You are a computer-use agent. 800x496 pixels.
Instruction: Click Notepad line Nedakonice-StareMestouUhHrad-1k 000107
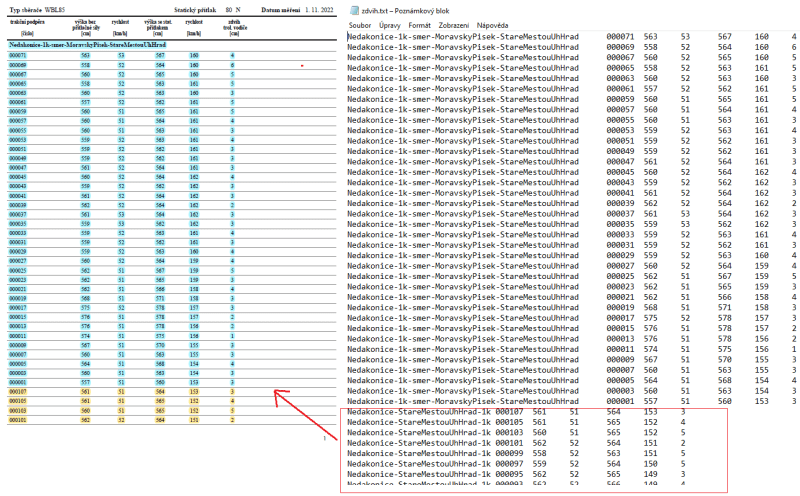[516, 412]
